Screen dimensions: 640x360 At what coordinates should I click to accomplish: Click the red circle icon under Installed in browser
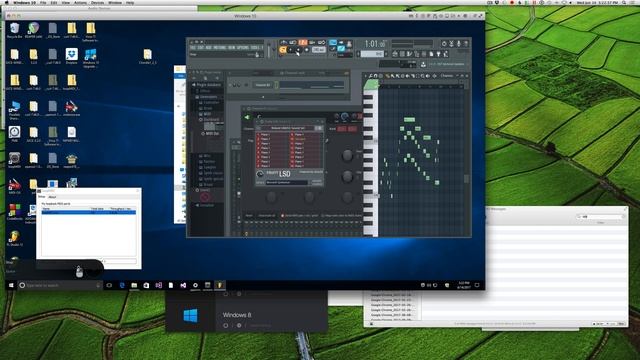[x=205, y=198]
